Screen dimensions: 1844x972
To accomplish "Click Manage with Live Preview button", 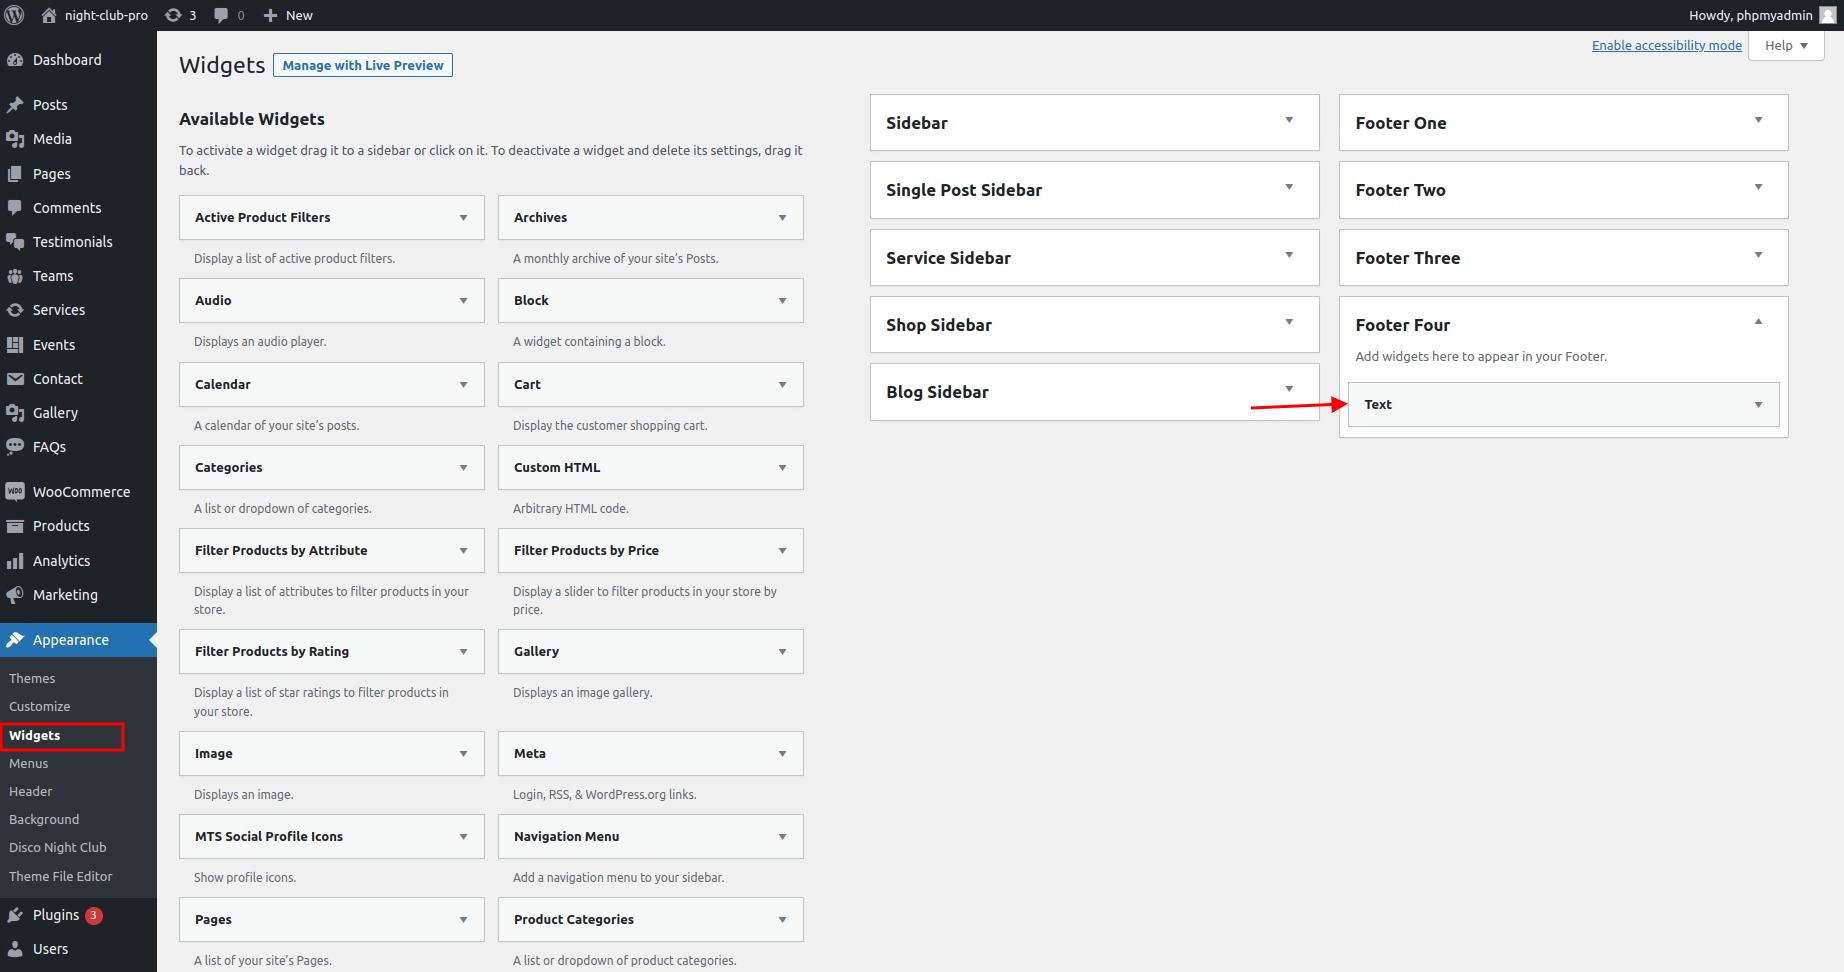I will (x=363, y=66).
